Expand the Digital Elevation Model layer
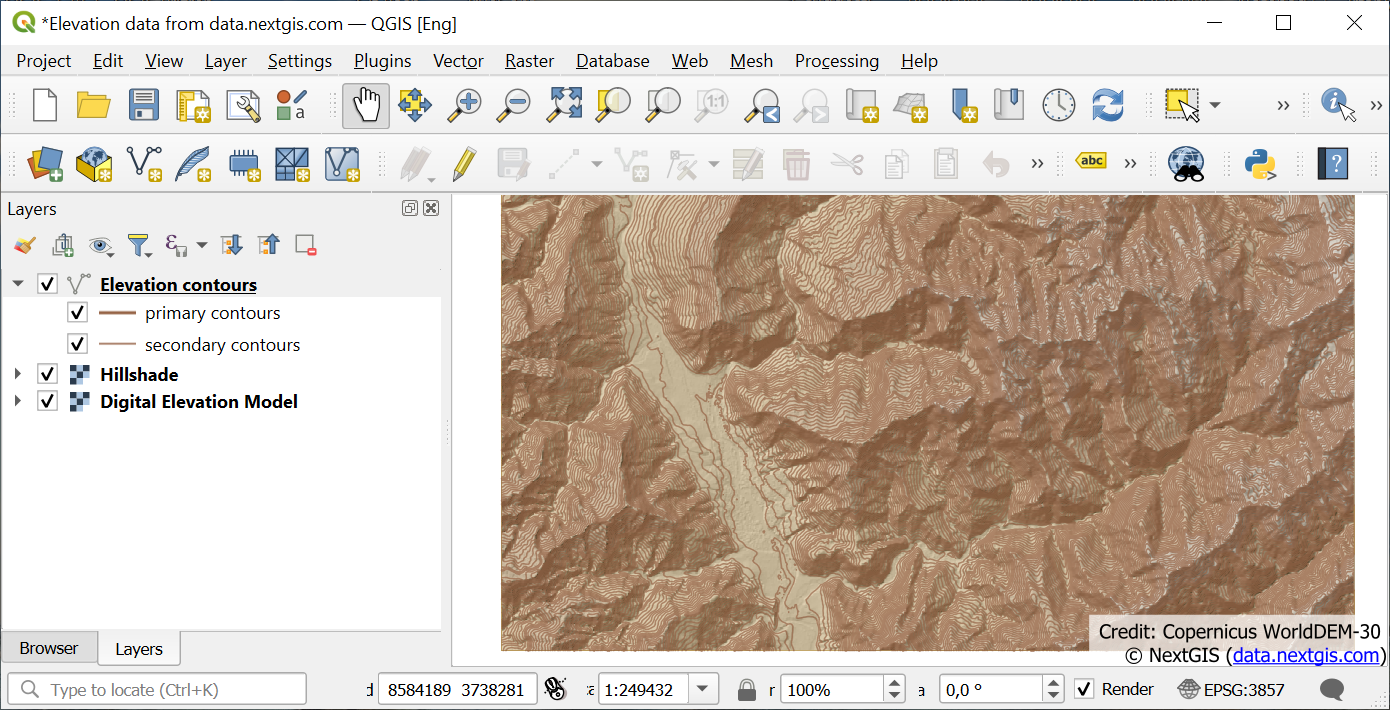The height and width of the screenshot is (710, 1390). (17, 401)
